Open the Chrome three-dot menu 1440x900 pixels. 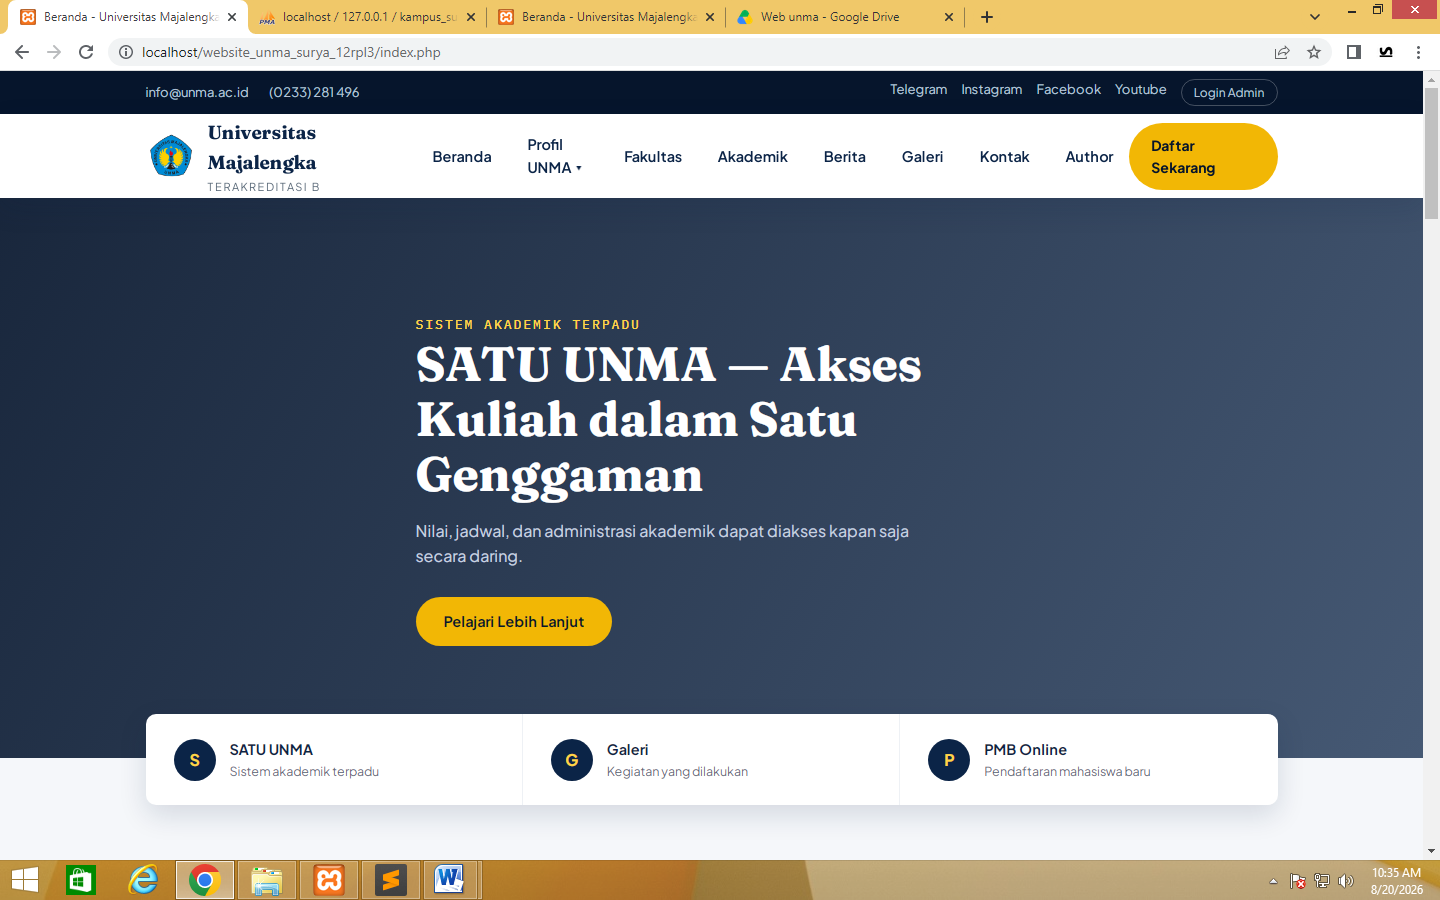pos(1418,52)
